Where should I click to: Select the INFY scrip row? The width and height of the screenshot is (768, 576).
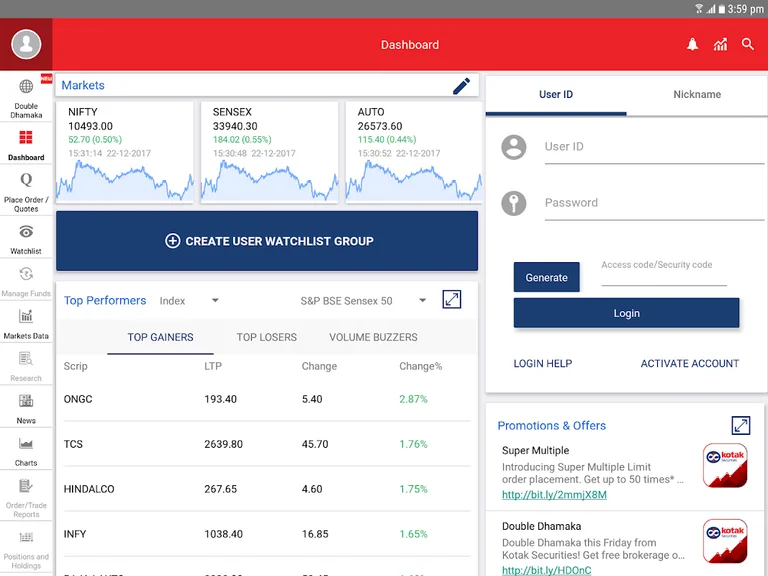pyautogui.click(x=267, y=534)
